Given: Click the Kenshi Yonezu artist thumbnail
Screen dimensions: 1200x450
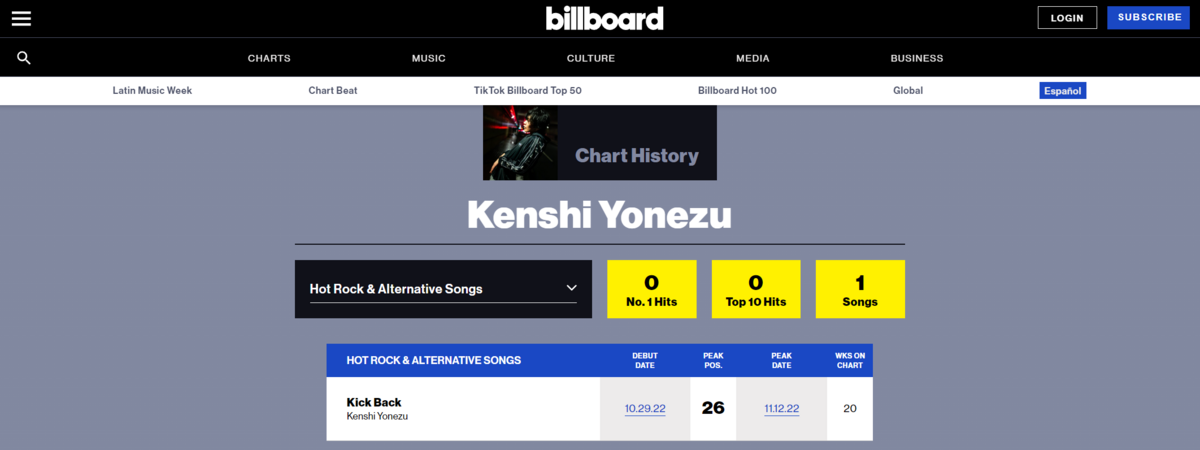Looking at the screenshot, I should click(x=520, y=142).
